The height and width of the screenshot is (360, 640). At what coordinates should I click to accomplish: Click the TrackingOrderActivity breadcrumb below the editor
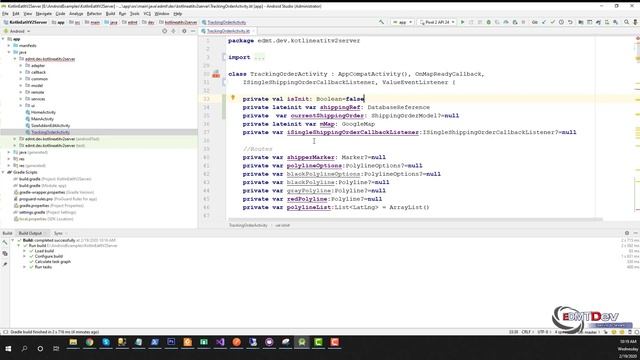248,225
